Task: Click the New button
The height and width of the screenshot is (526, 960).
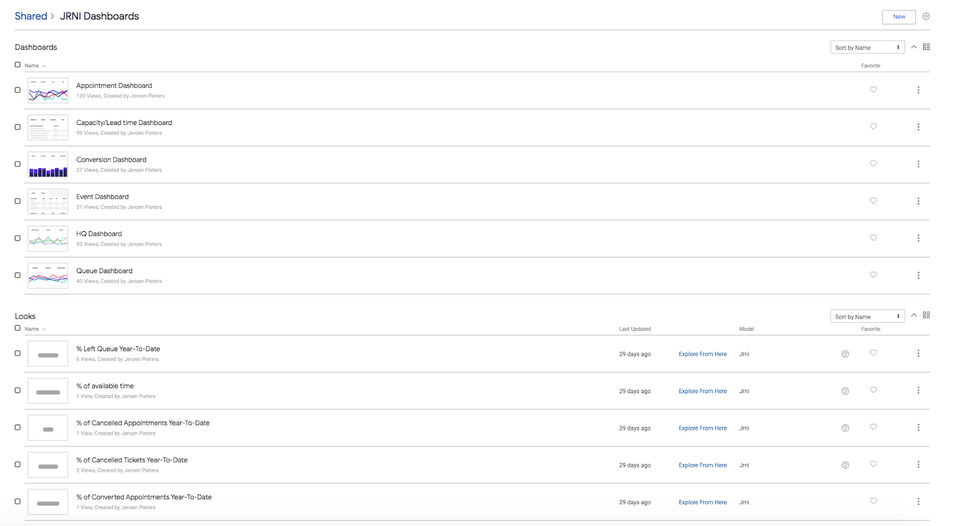Action: (898, 17)
